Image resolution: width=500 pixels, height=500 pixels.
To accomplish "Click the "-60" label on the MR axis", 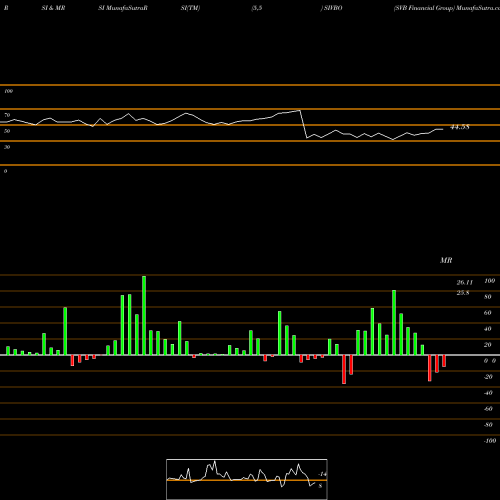I will [488, 409].
